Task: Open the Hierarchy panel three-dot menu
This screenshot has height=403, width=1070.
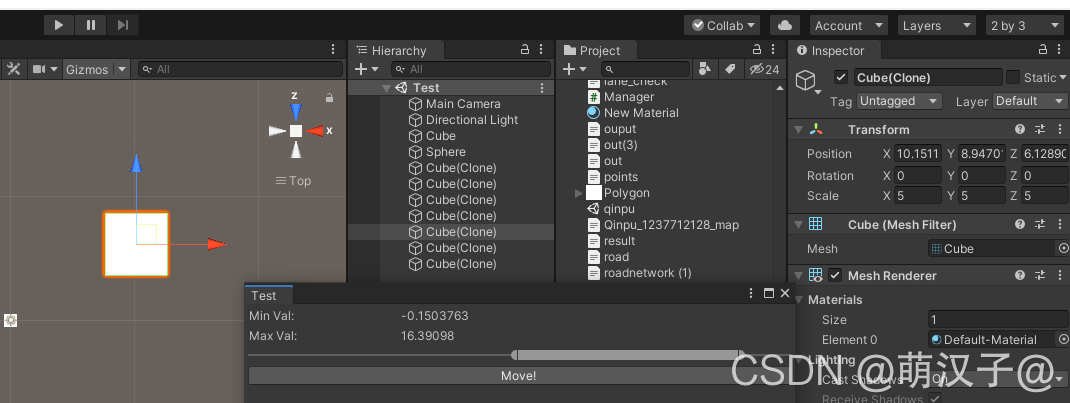Action: click(541, 49)
